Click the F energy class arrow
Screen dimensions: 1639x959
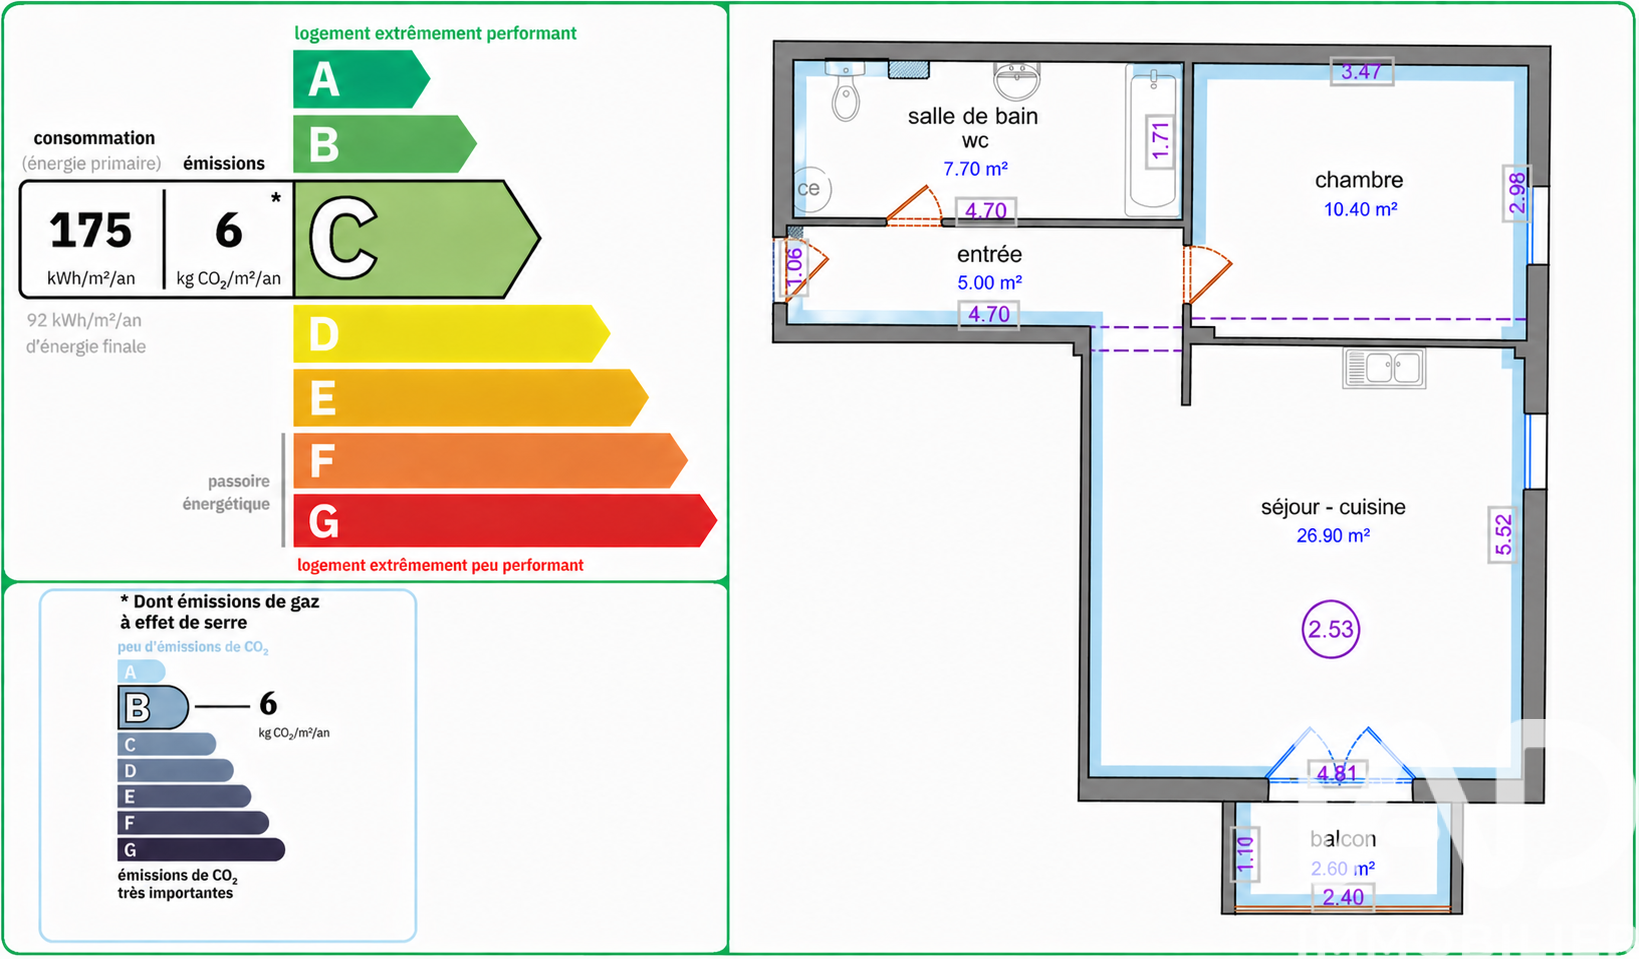490,461
